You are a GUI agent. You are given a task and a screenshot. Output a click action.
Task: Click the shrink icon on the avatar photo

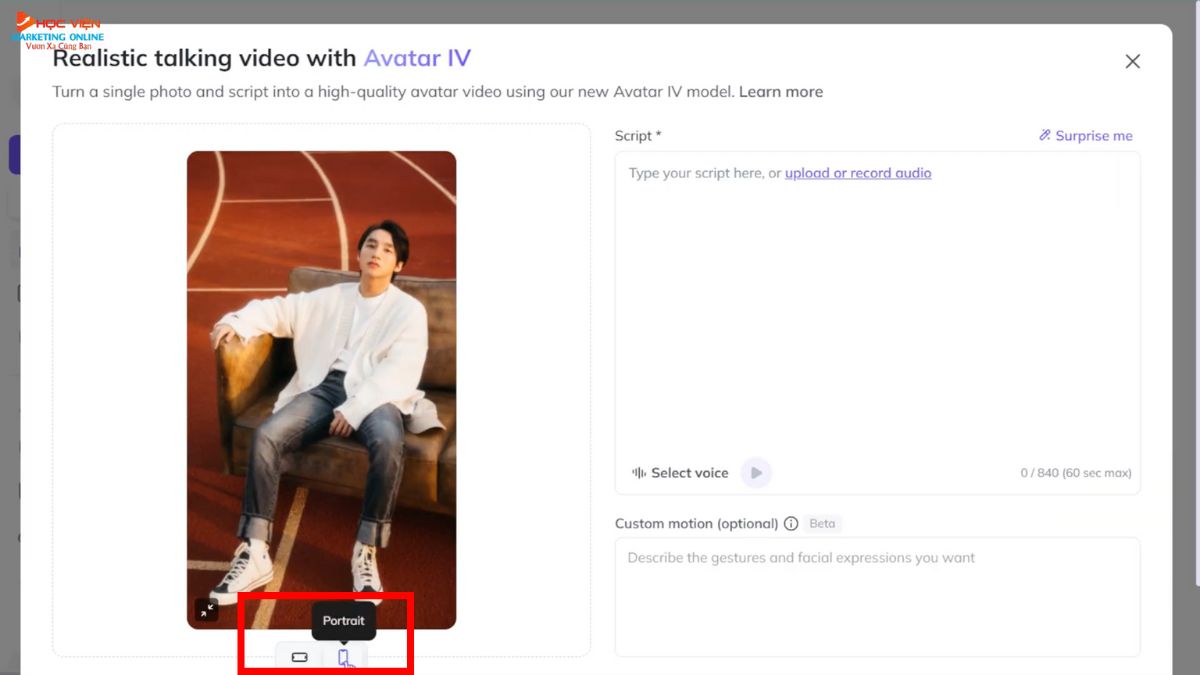[x=206, y=609]
